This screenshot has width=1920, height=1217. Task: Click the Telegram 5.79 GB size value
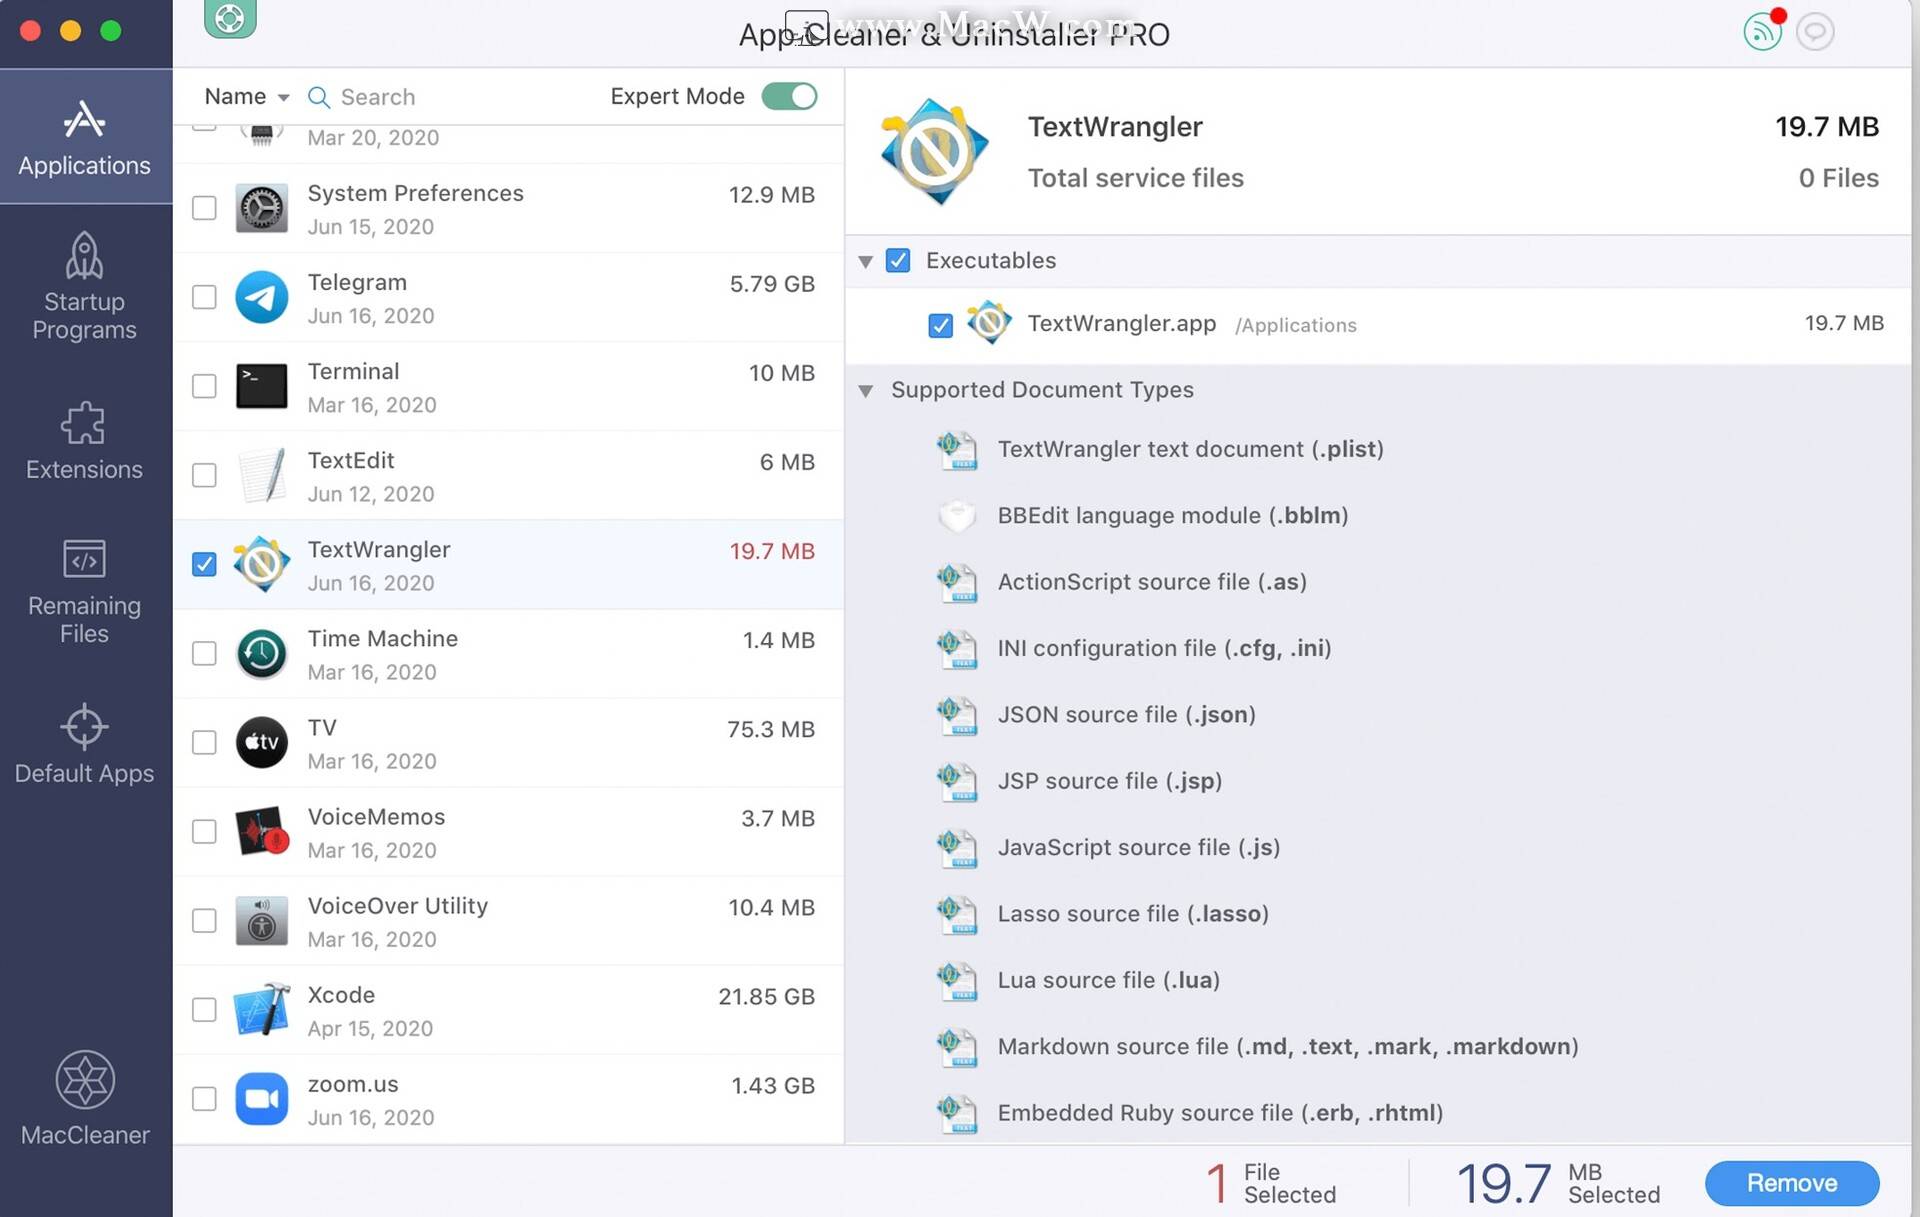[x=772, y=284]
